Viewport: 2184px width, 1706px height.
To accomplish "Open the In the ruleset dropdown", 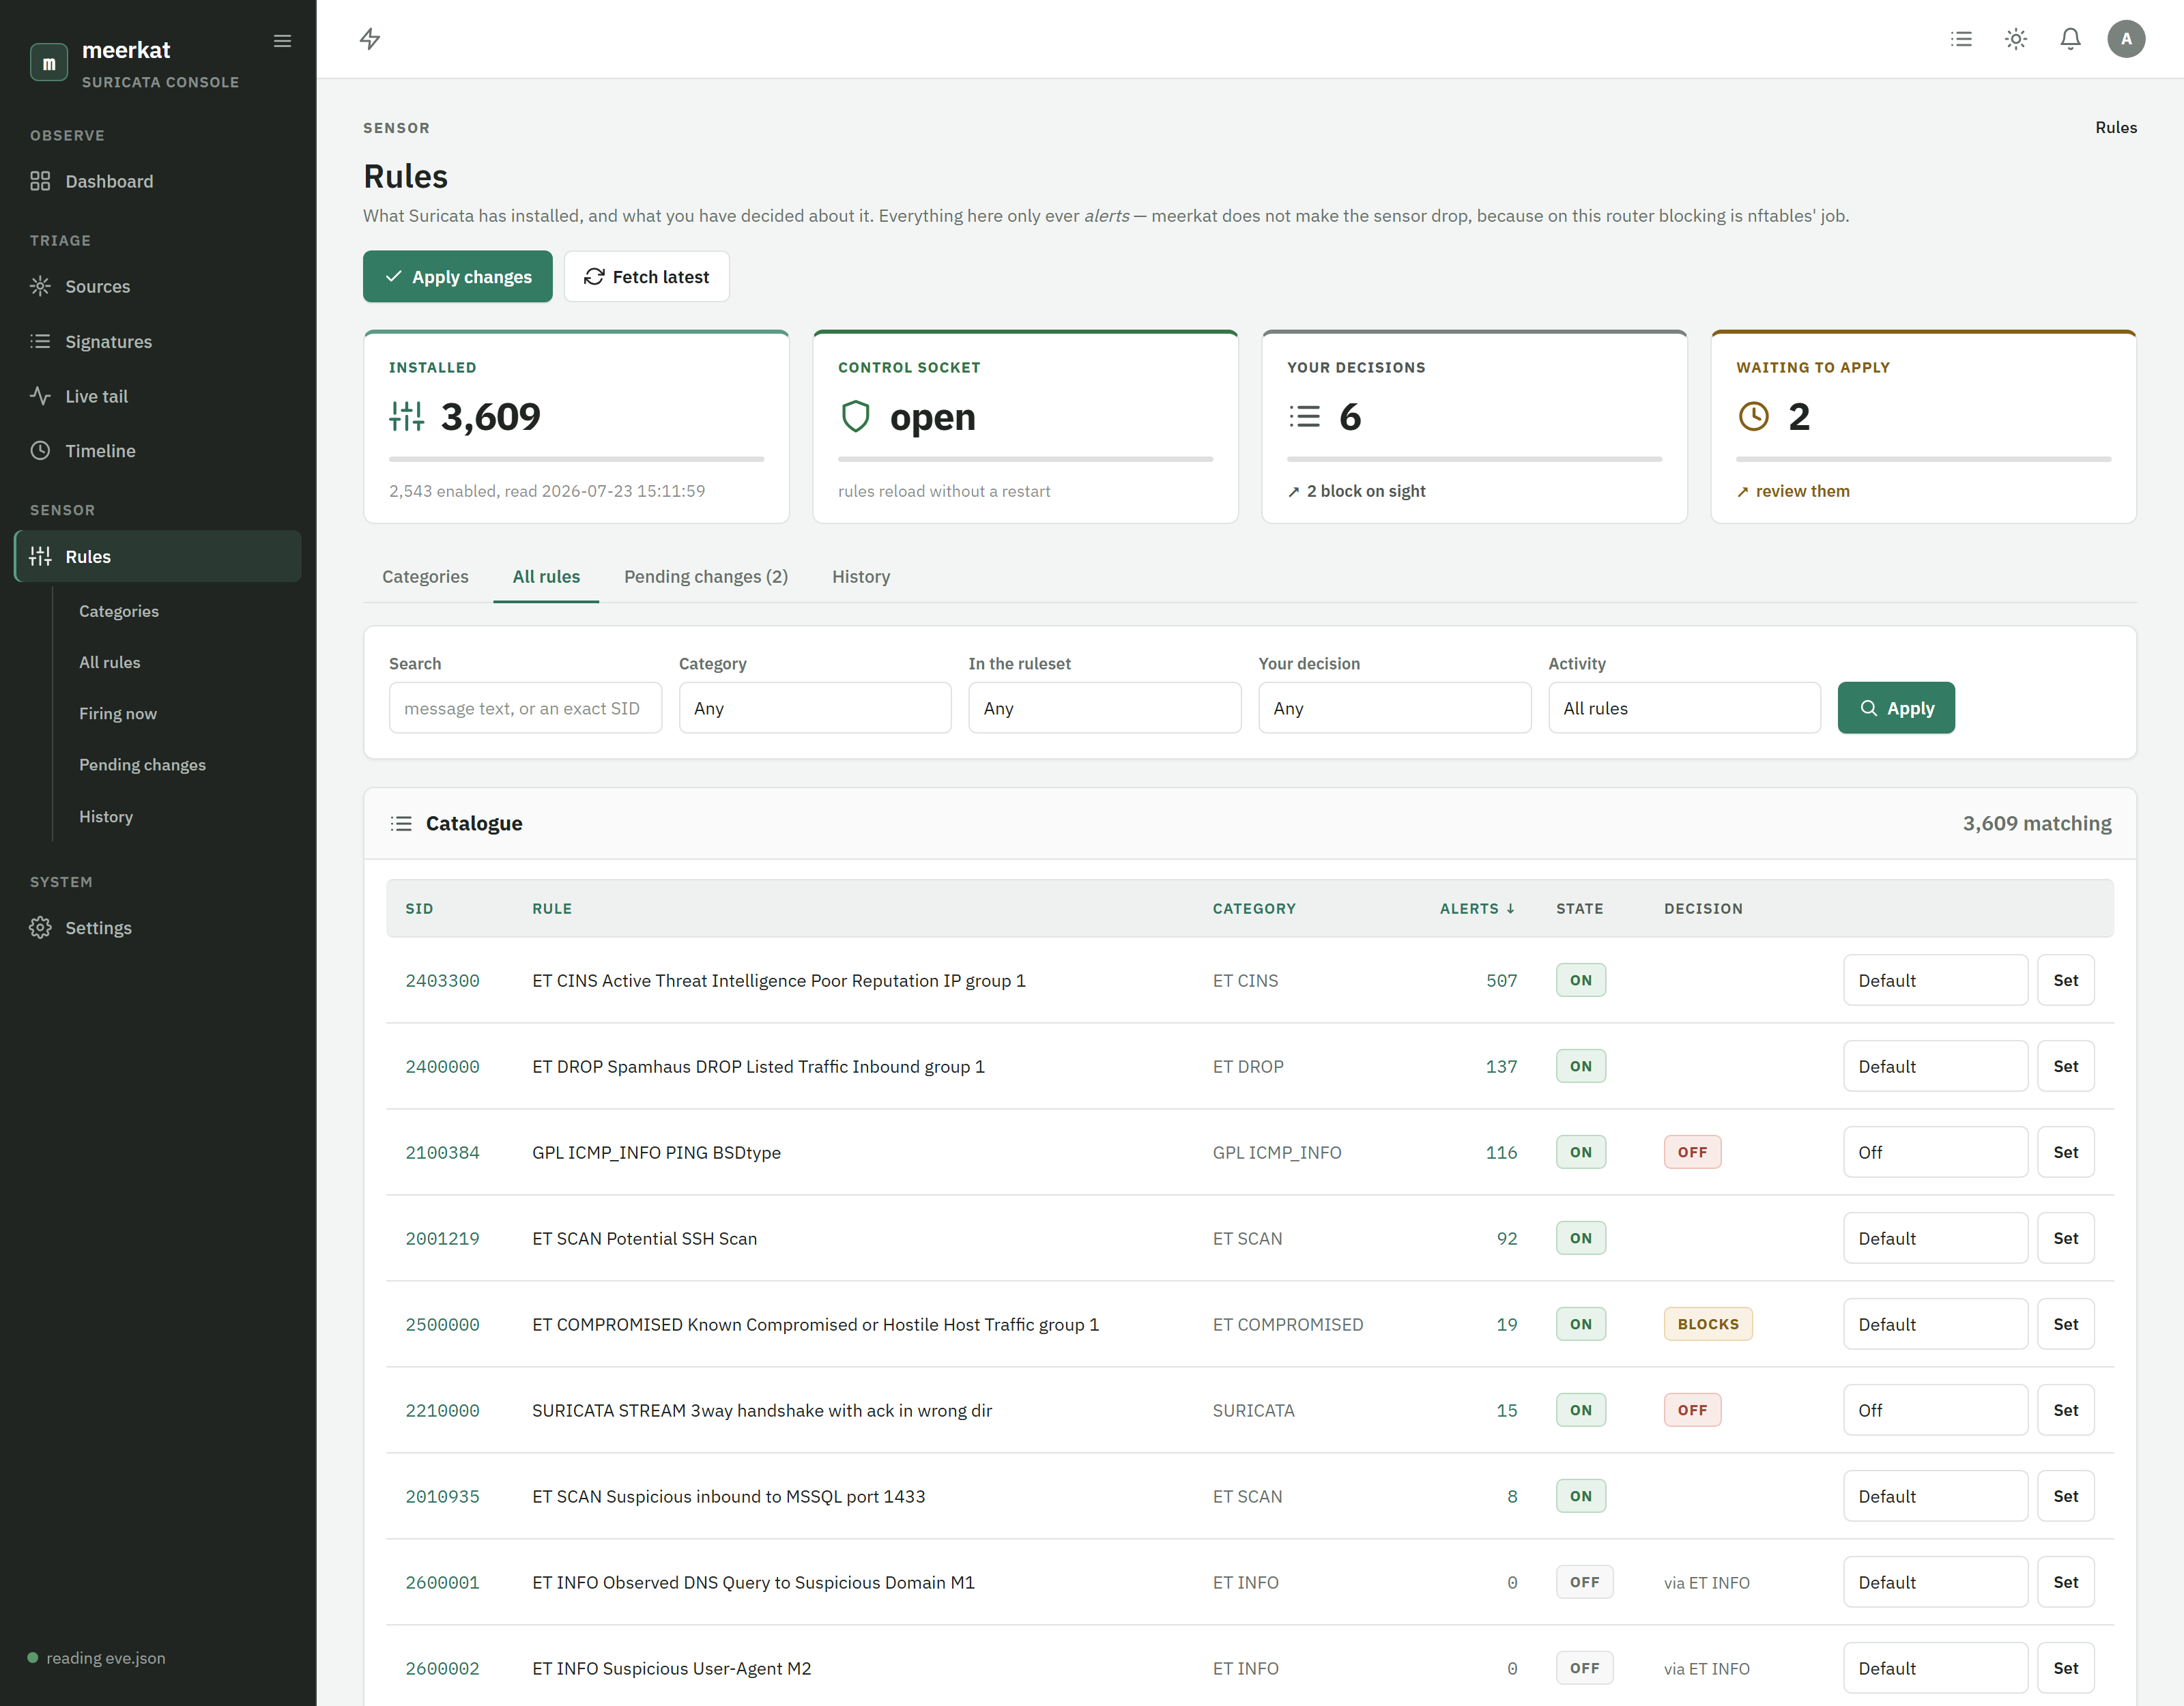I will (1105, 708).
